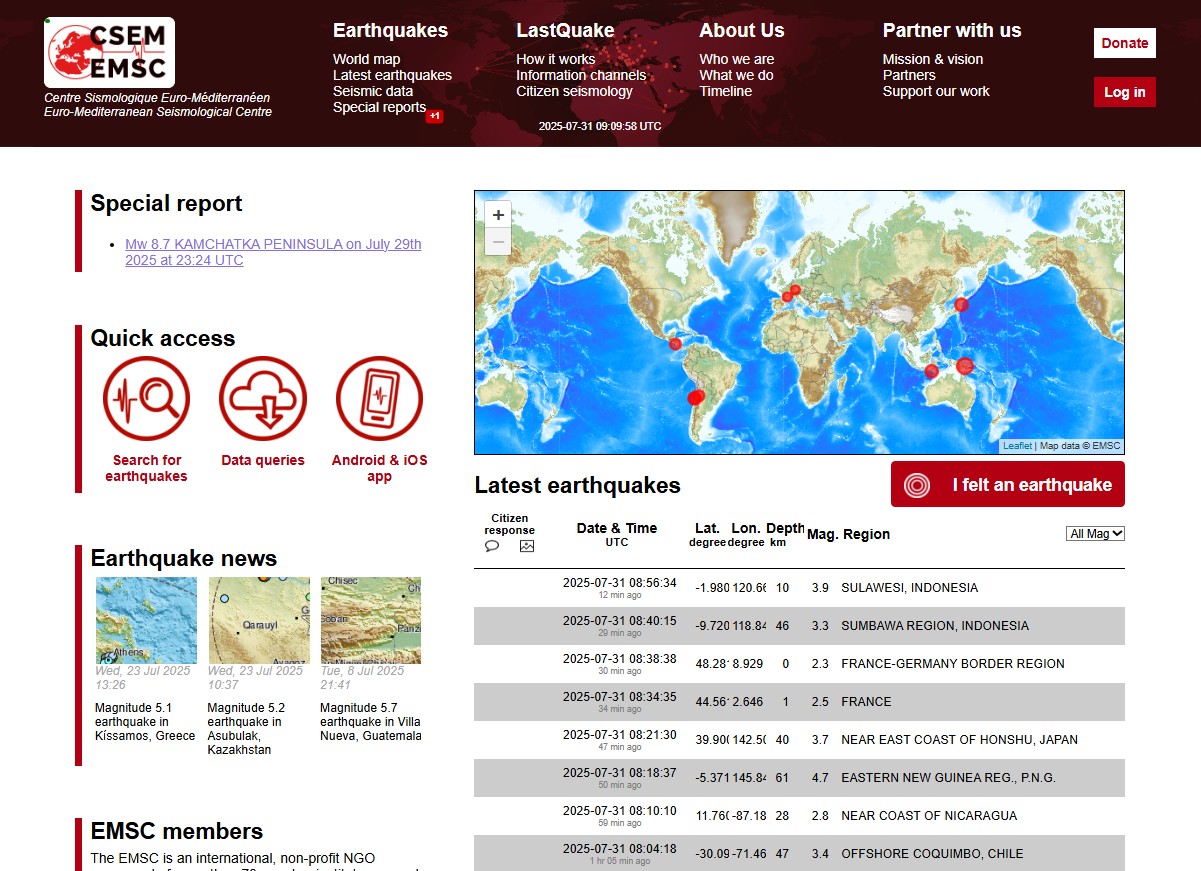Click the CSEM EMSC logo
This screenshot has height=871, width=1201.
pos(110,52)
